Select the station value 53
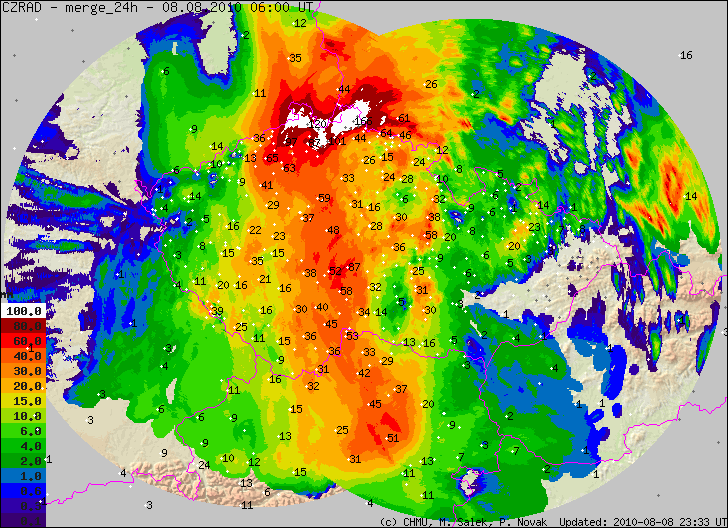The image size is (728, 528). (x=352, y=336)
